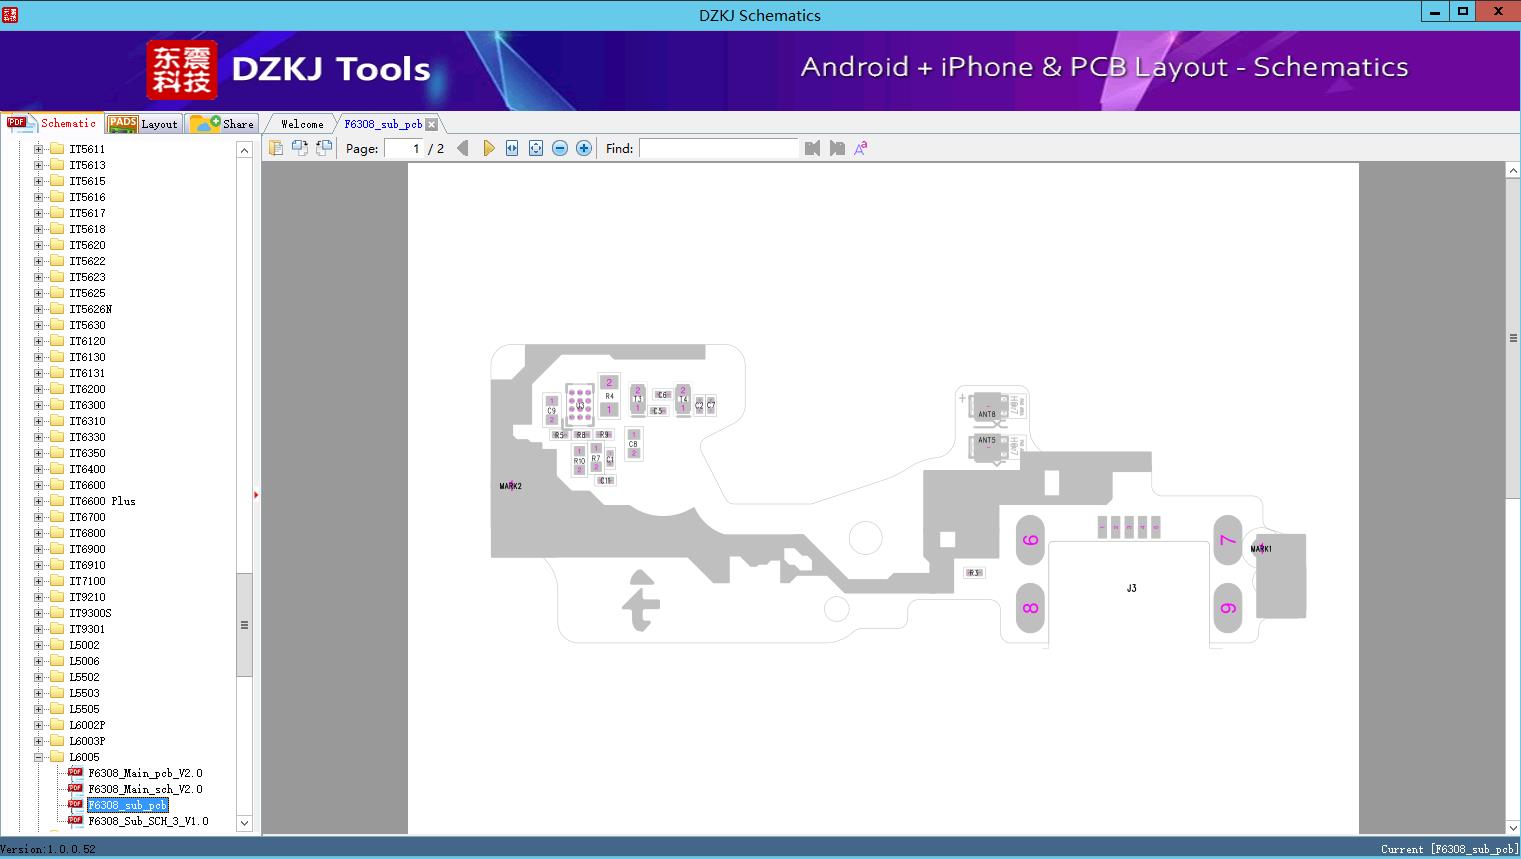The height and width of the screenshot is (859, 1521).
Task: Expand the IT5611 folder
Action: [38, 149]
